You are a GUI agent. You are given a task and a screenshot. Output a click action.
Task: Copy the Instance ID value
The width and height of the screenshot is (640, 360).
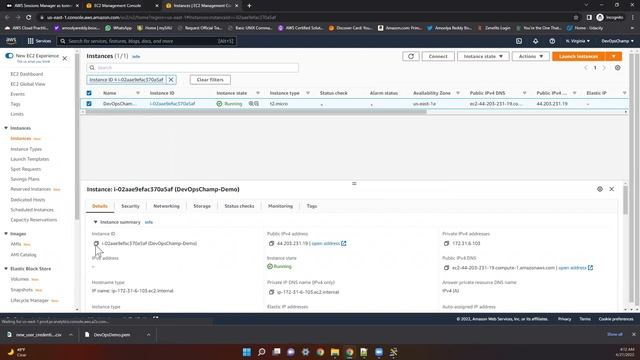point(96,243)
